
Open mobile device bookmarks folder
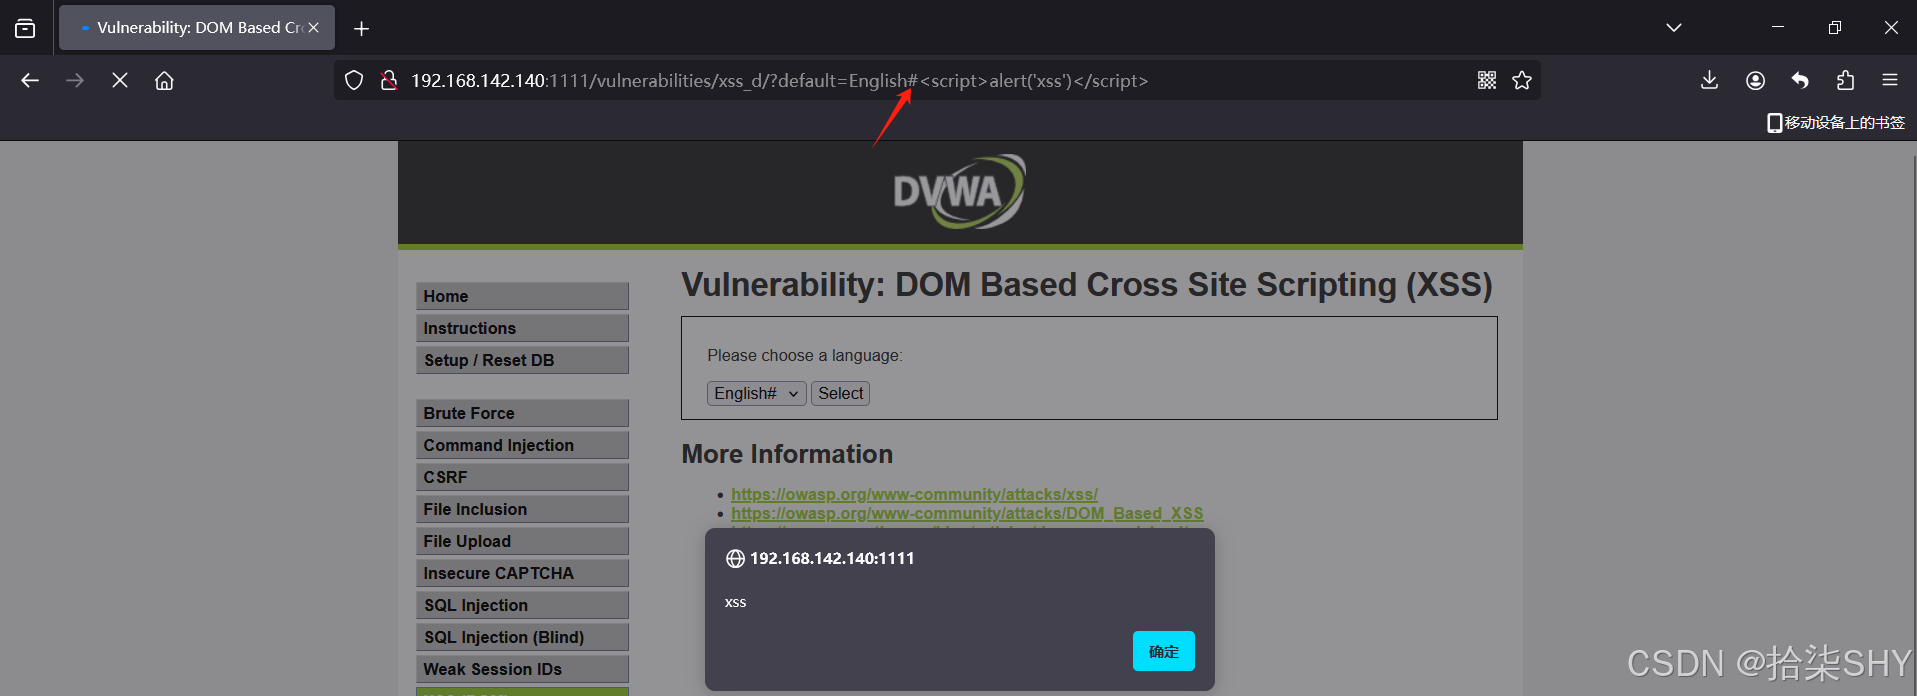point(1836,122)
